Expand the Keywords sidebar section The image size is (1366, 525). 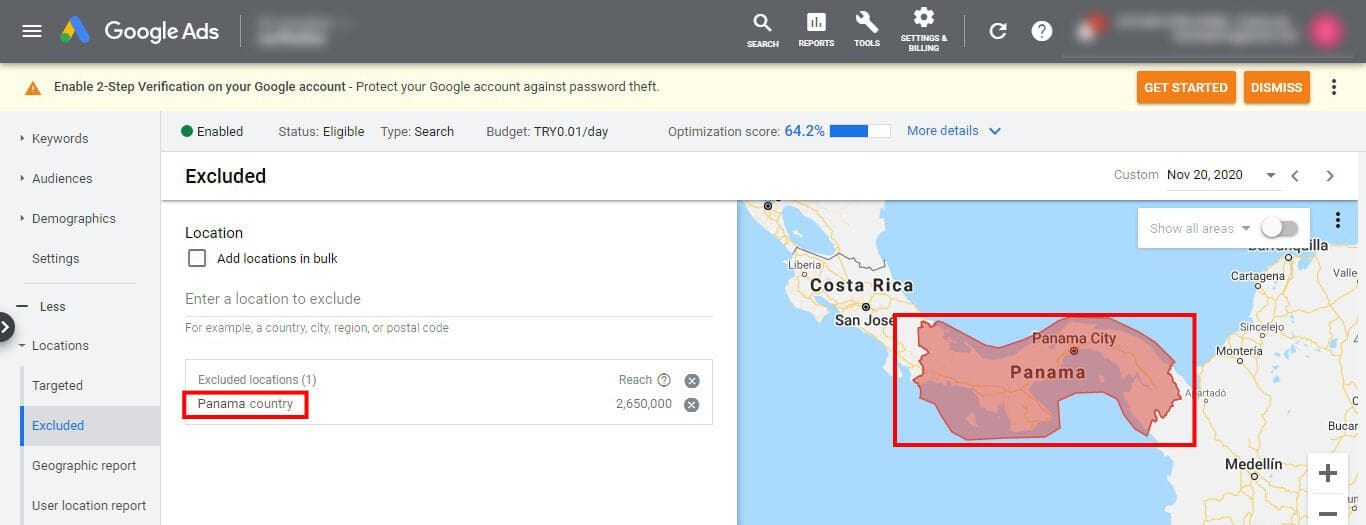point(60,139)
